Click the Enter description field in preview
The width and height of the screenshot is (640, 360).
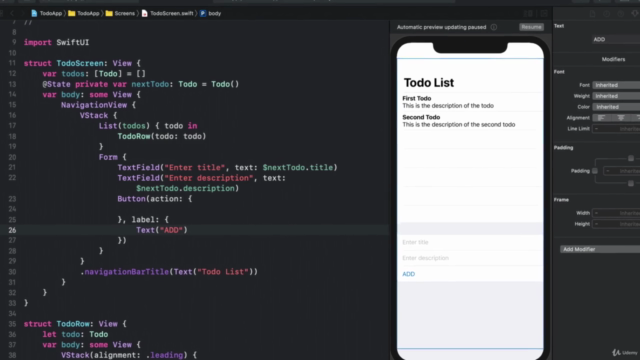[x=470, y=258]
